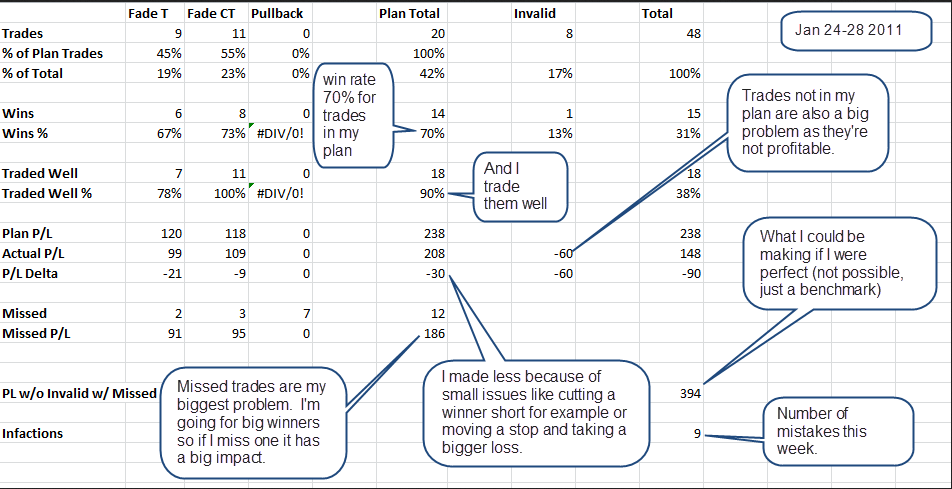The height and width of the screenshot is (489, 952).
Task: Click the 'What I could be making' callout
Action: click(840, 262)
